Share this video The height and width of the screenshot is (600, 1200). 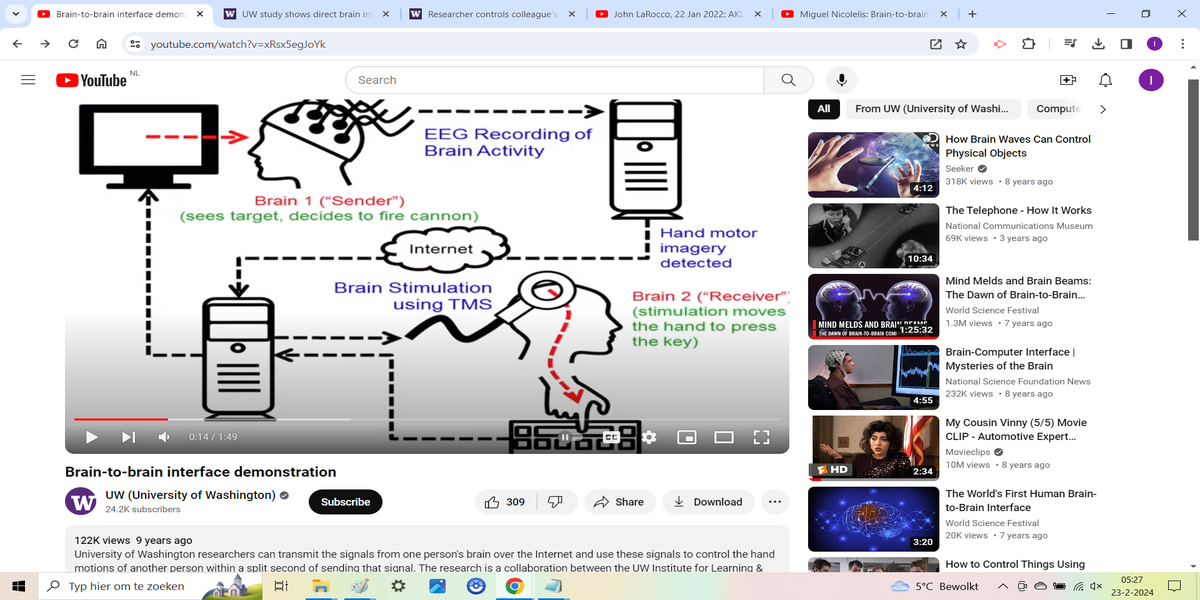620,502
